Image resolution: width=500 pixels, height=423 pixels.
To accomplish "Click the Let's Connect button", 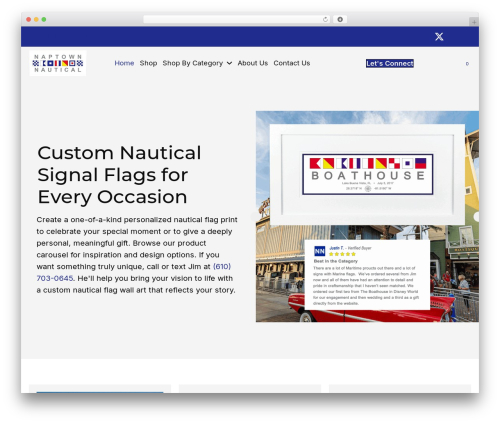I will tap(390, 63).
